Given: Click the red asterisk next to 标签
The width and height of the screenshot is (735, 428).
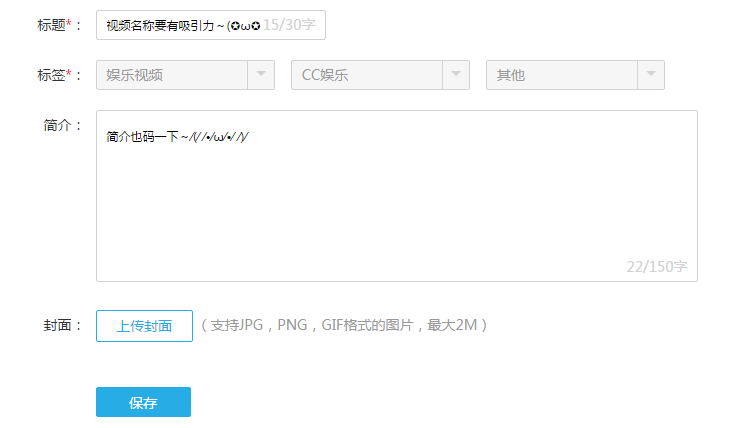Looking at the screenshot, I should (x=69, y=73).
